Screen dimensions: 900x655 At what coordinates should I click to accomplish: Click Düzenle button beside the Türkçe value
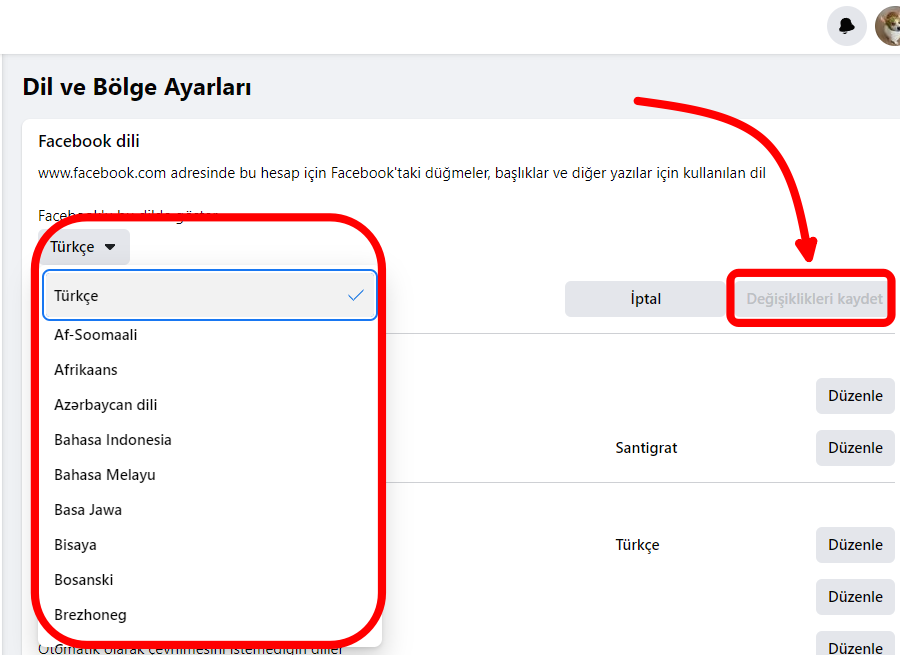click(x=855, y=545)
